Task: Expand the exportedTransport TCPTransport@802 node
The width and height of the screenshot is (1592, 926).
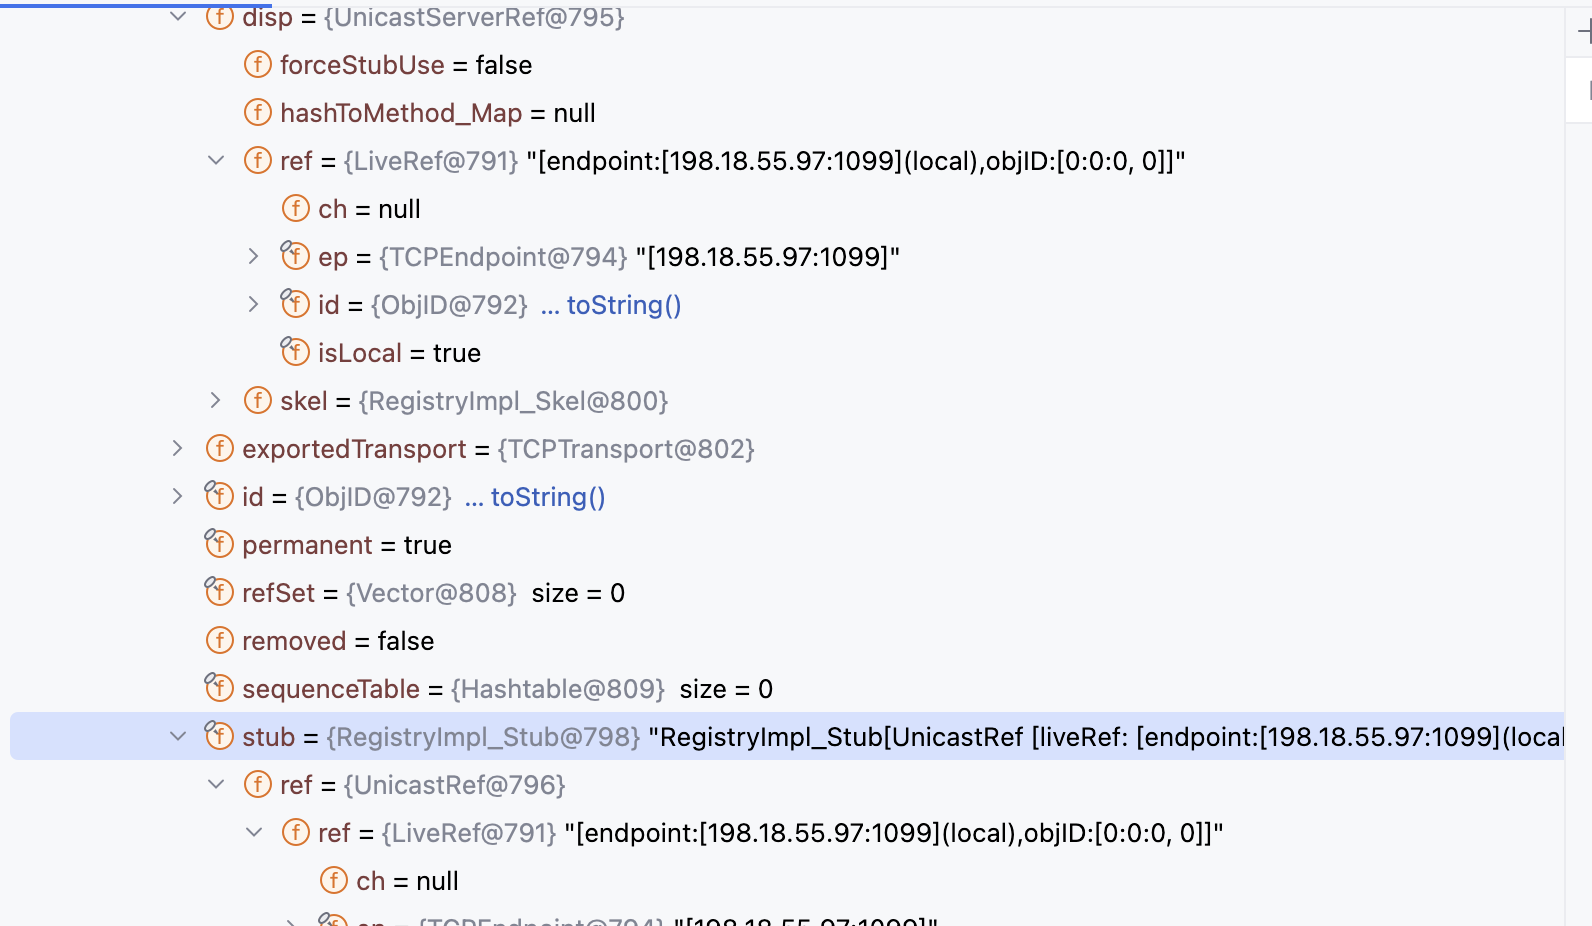Action: tap(178, 449)
